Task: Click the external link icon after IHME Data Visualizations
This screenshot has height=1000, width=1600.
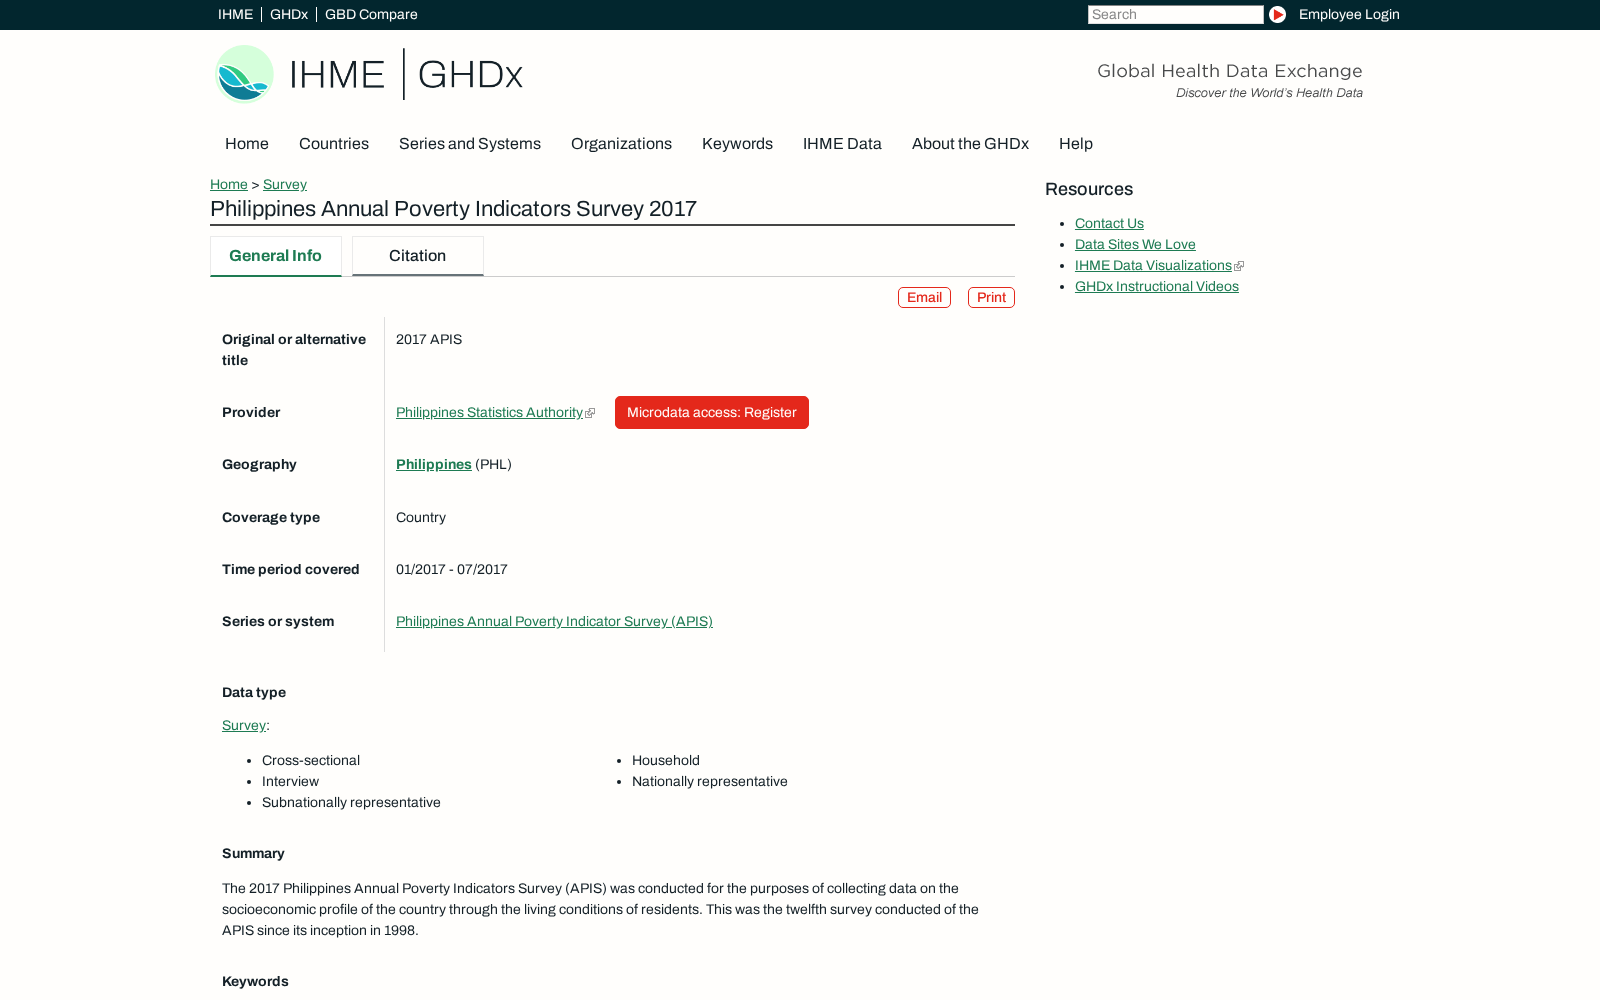Action: tap(1239, 266)
